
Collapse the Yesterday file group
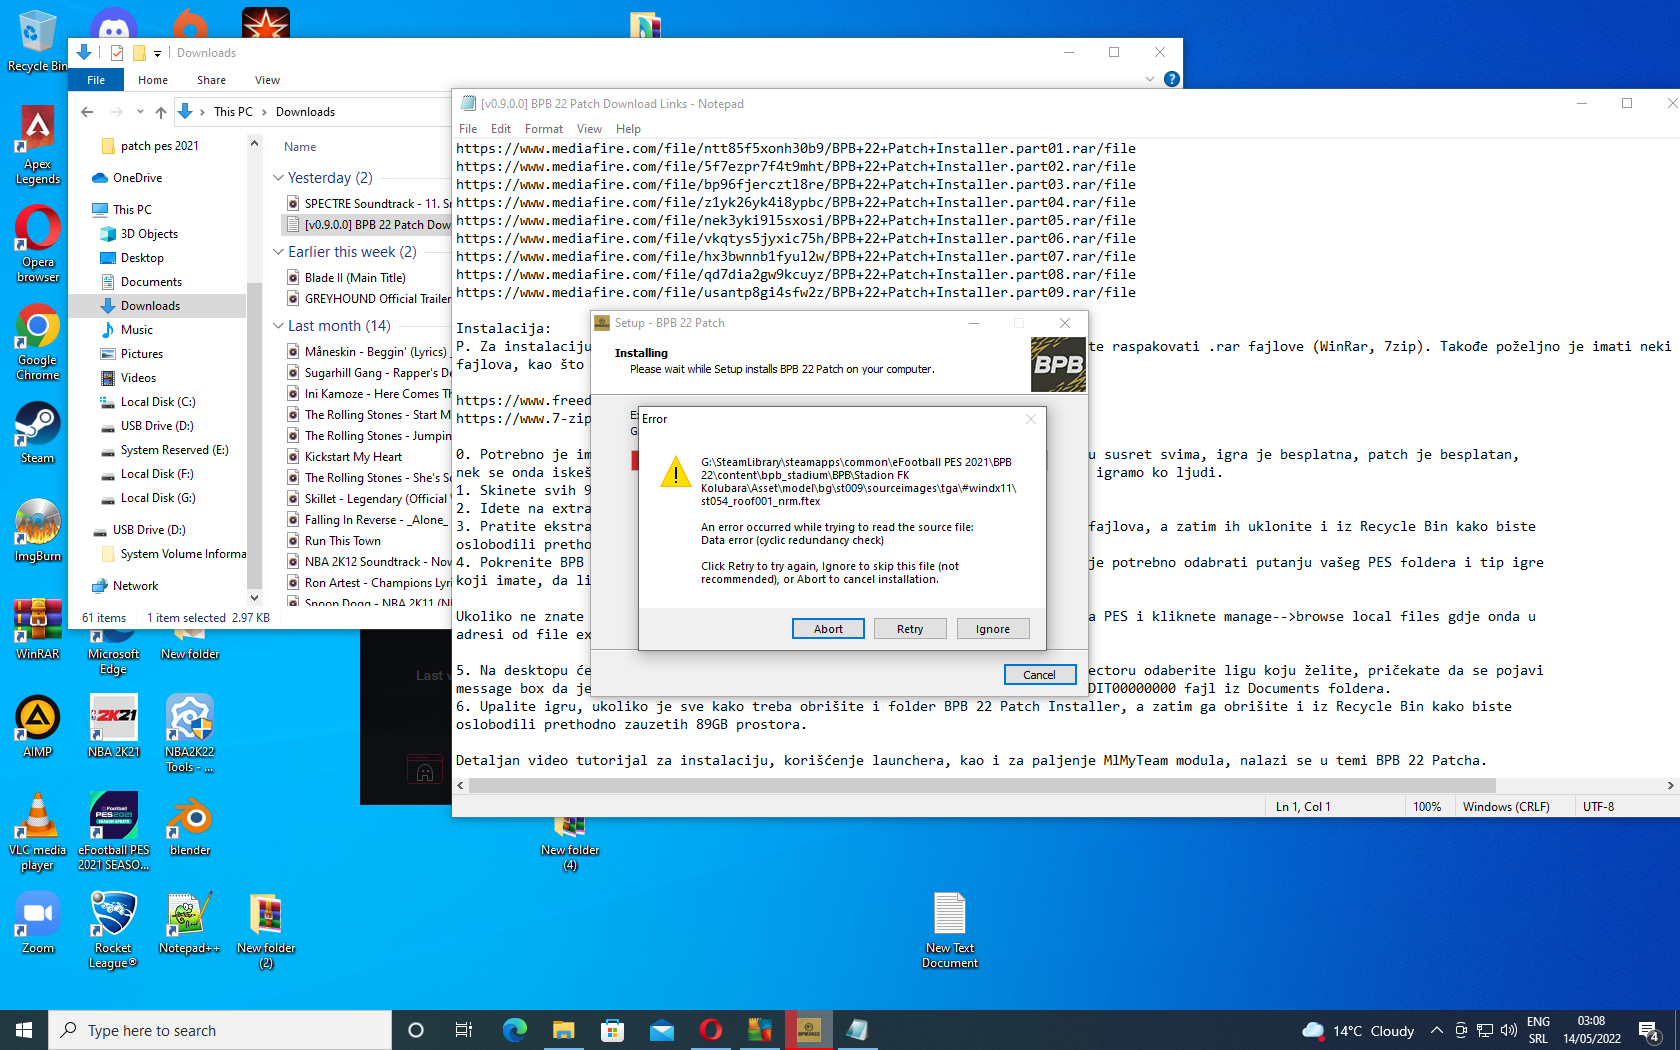279,178
